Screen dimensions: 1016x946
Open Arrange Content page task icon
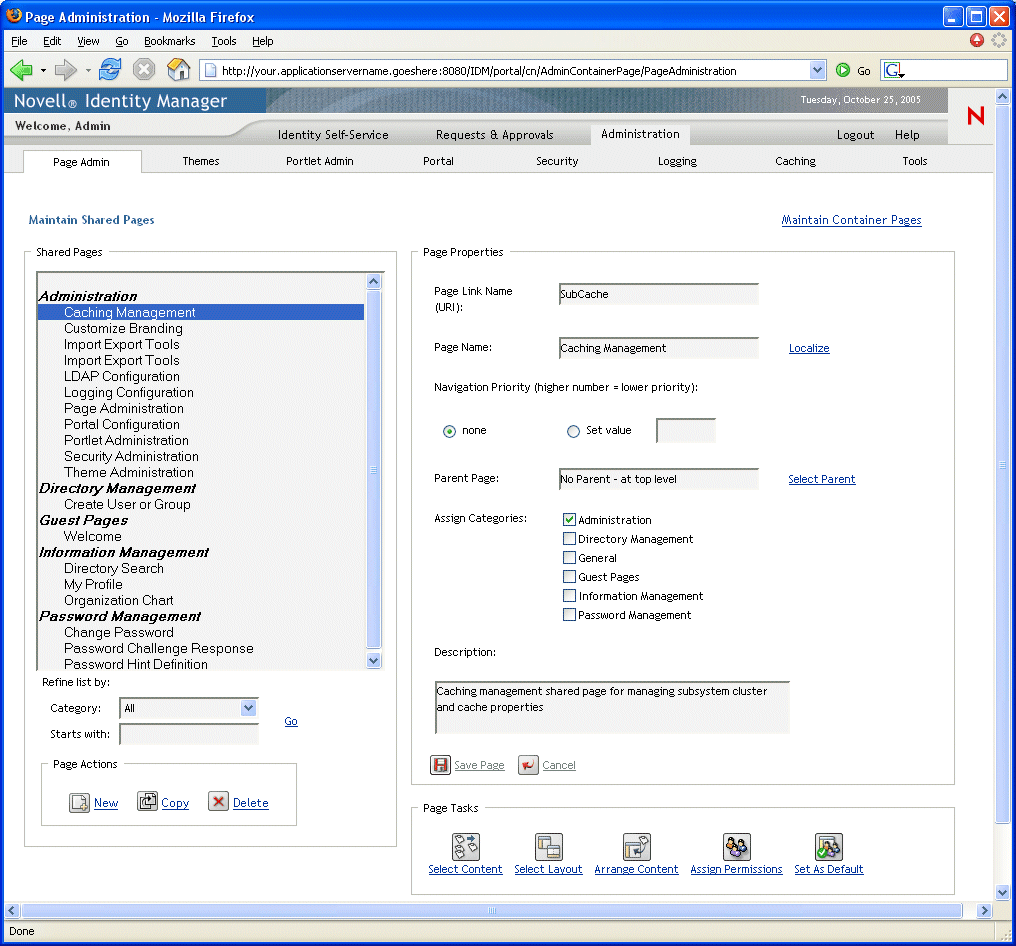(637, 847)
